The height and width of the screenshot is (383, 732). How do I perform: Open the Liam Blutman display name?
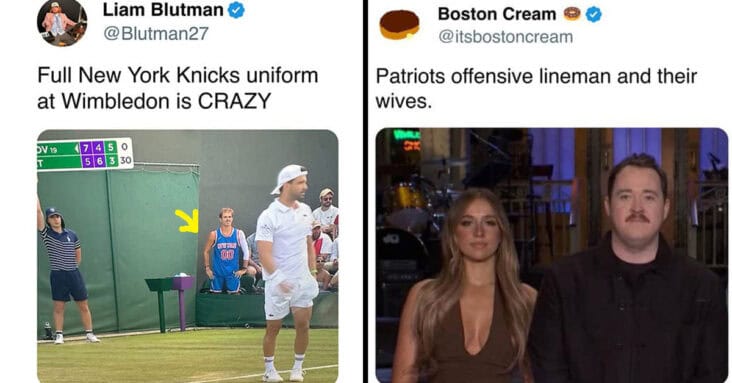pyautogui.click(x=163, y=10)
